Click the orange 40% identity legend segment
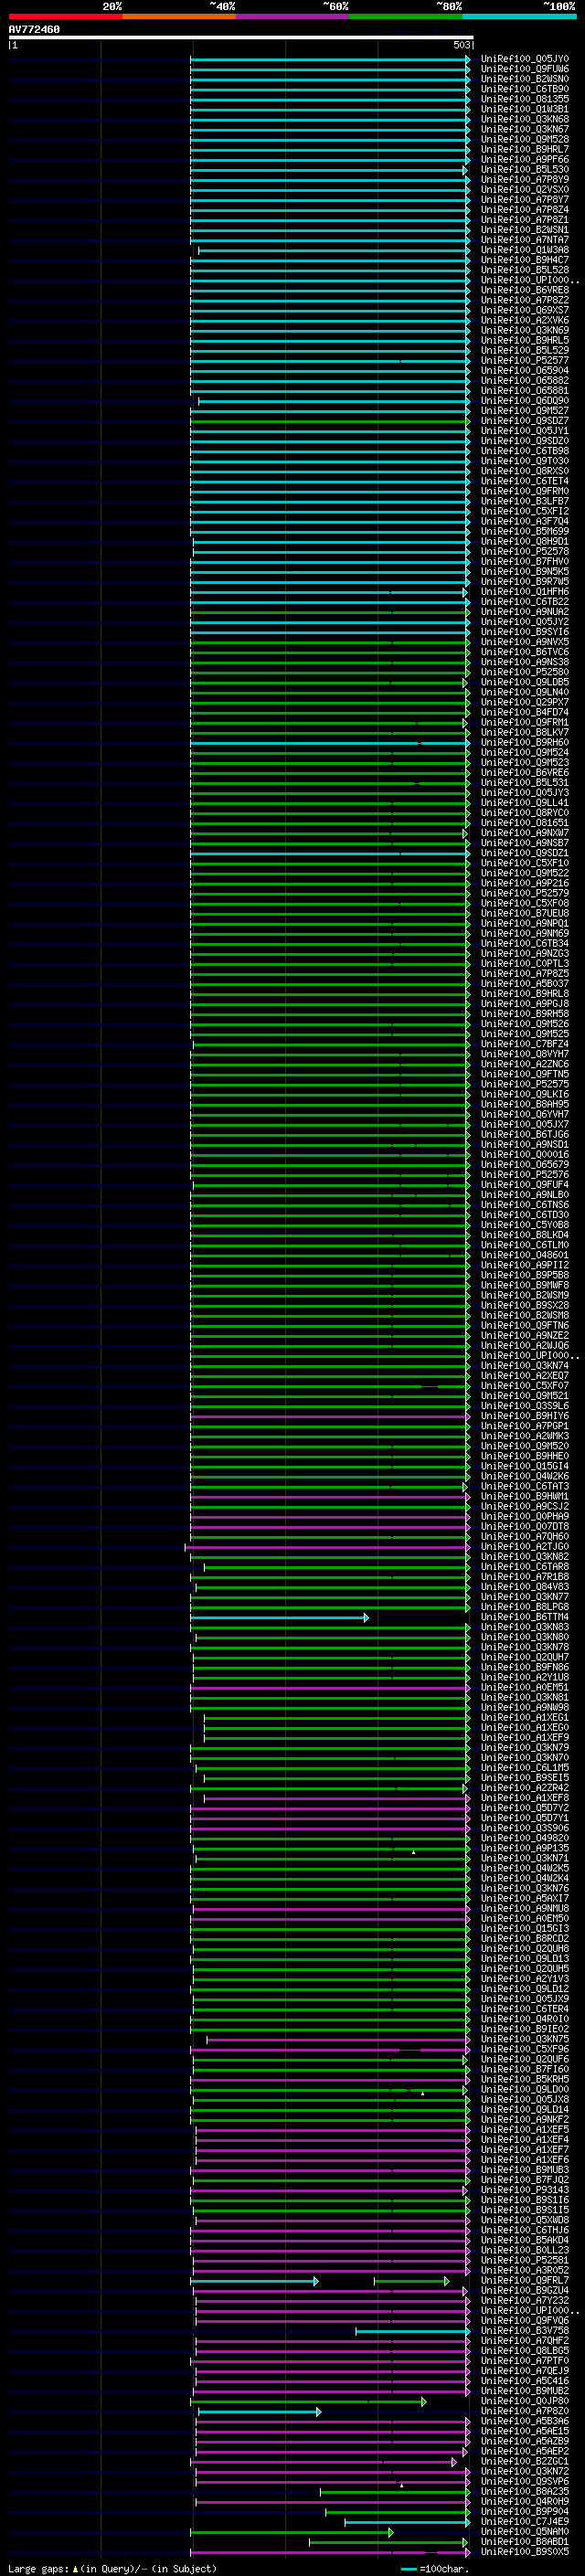This screenshot has height=2576, width=585. pyautogui.click(x=179, y=16)
